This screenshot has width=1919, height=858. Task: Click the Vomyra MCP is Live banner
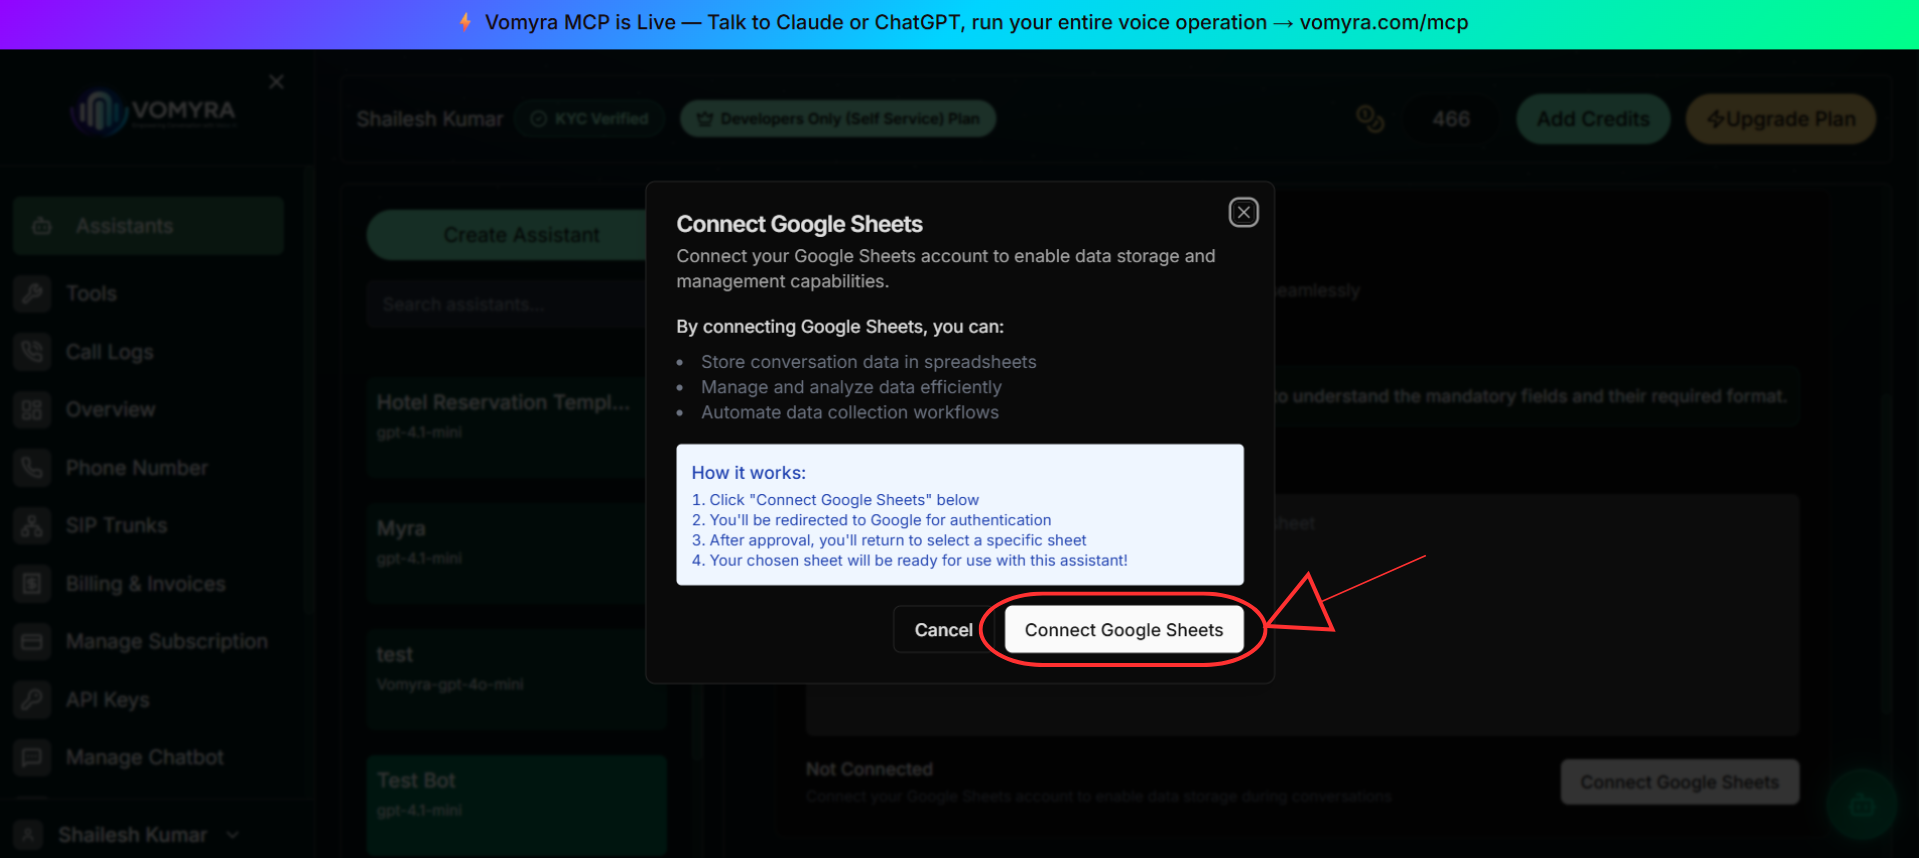[x=960, y=23]
